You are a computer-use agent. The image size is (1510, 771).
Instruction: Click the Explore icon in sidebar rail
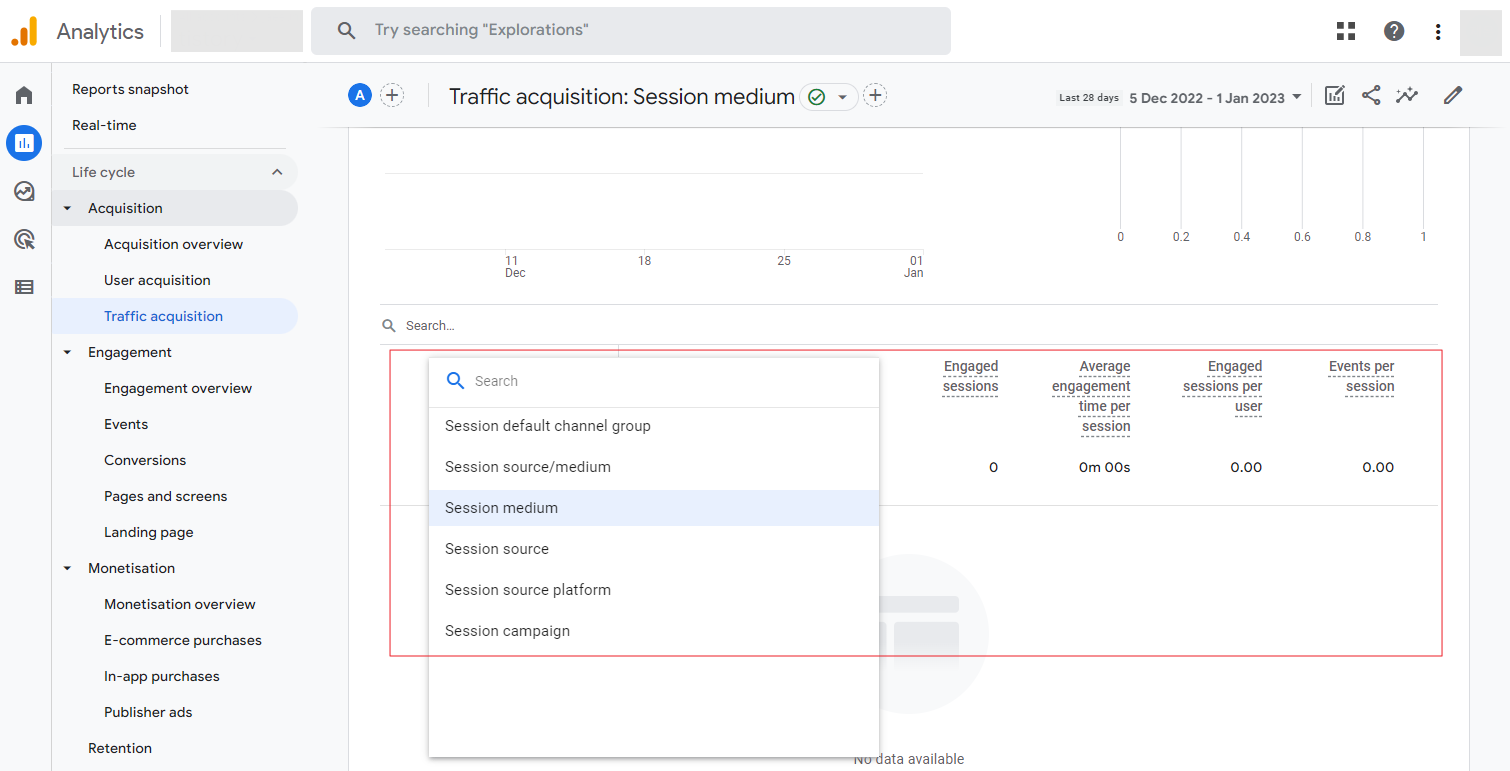(x=24, y=191)
